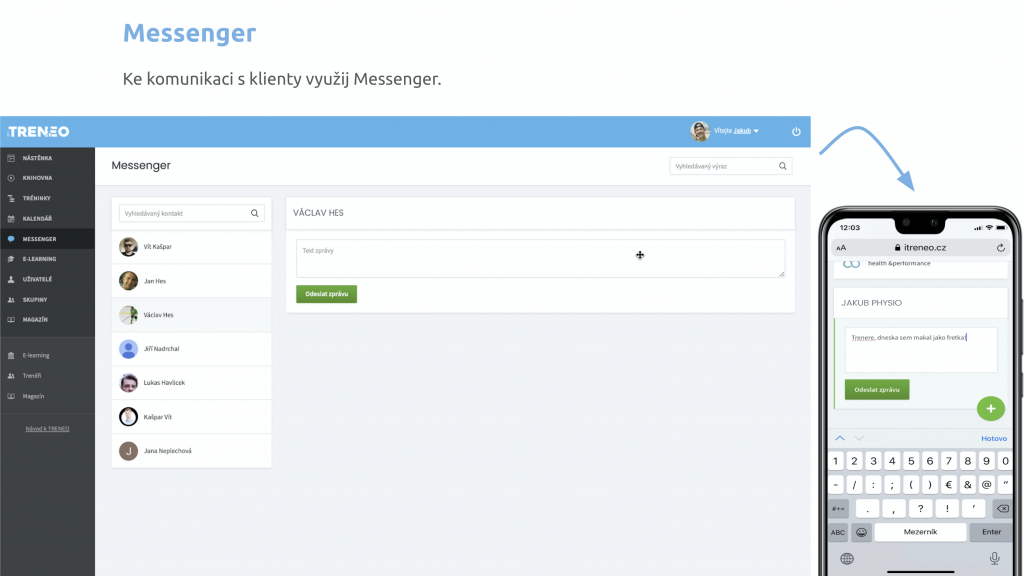Open conversation with Jan Hes
This screenshot has height=576, width=1024.
(x=154, y=281)
